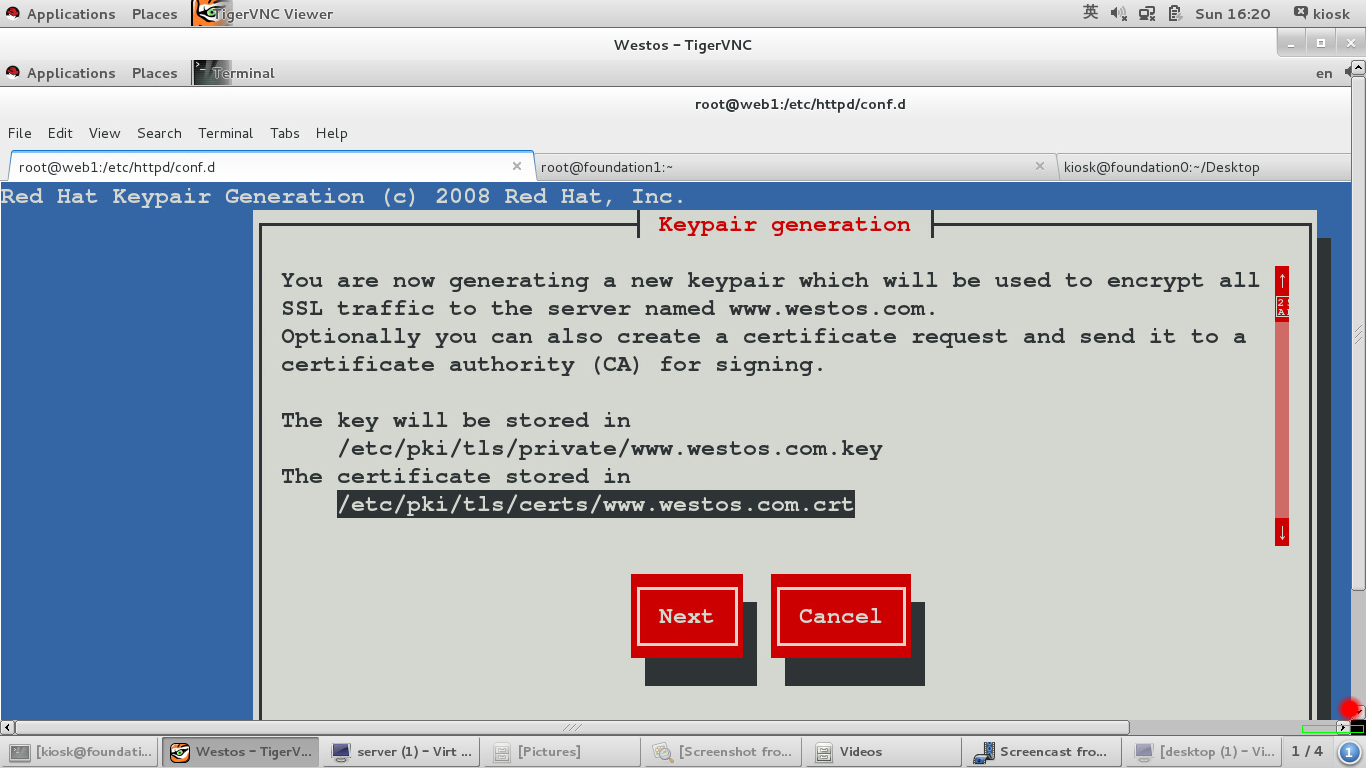Close the root@foundation1 terminal tab
This screenshot has height=768, width=1366.
tap(1040, 166)
